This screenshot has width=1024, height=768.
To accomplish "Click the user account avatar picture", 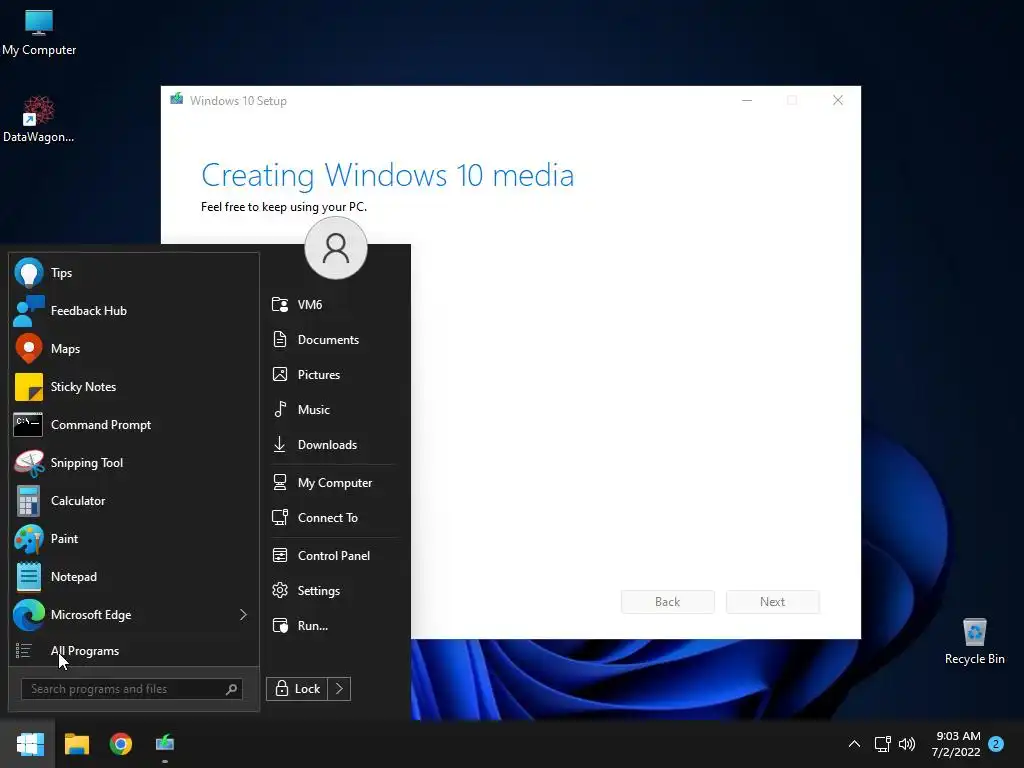I will coord(336,248).
